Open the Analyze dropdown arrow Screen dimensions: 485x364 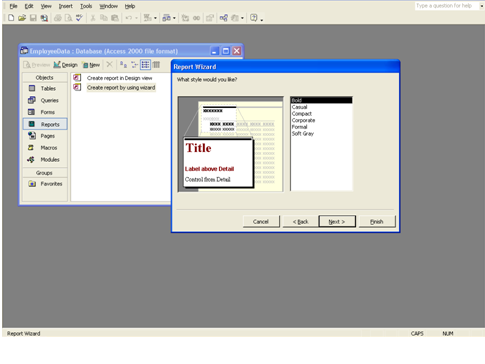(174, 18)
